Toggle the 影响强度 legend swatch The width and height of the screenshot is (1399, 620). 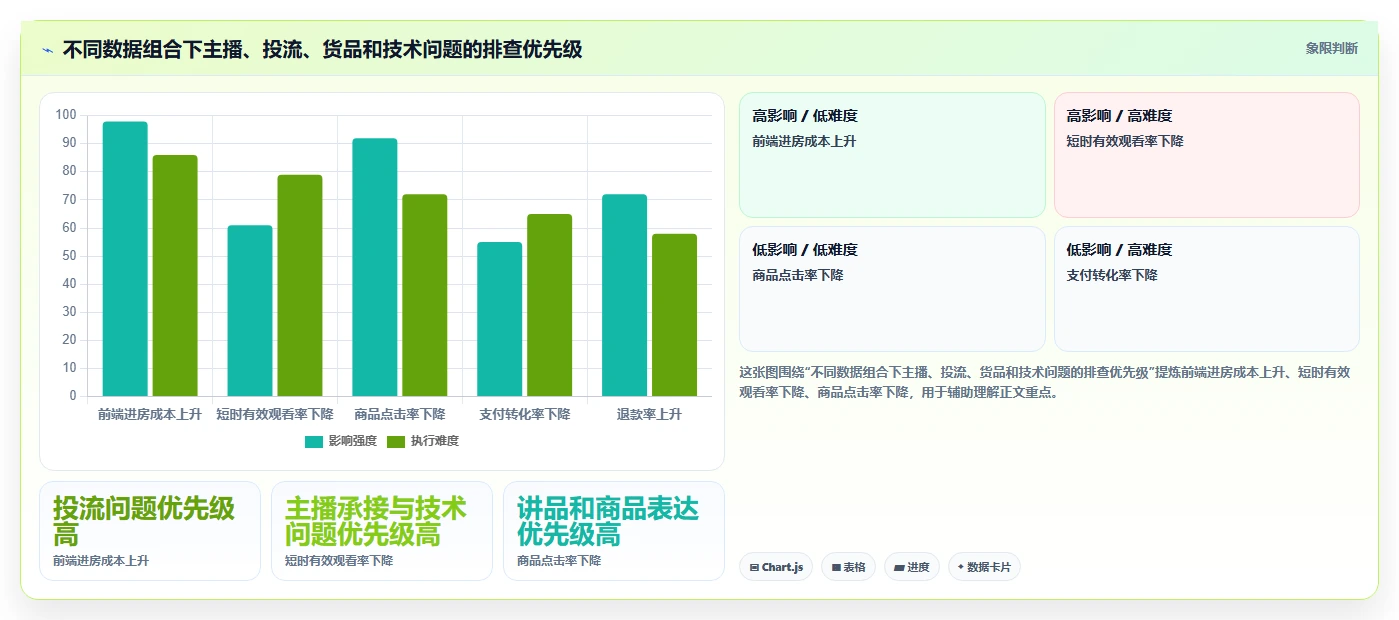(314, 442)
